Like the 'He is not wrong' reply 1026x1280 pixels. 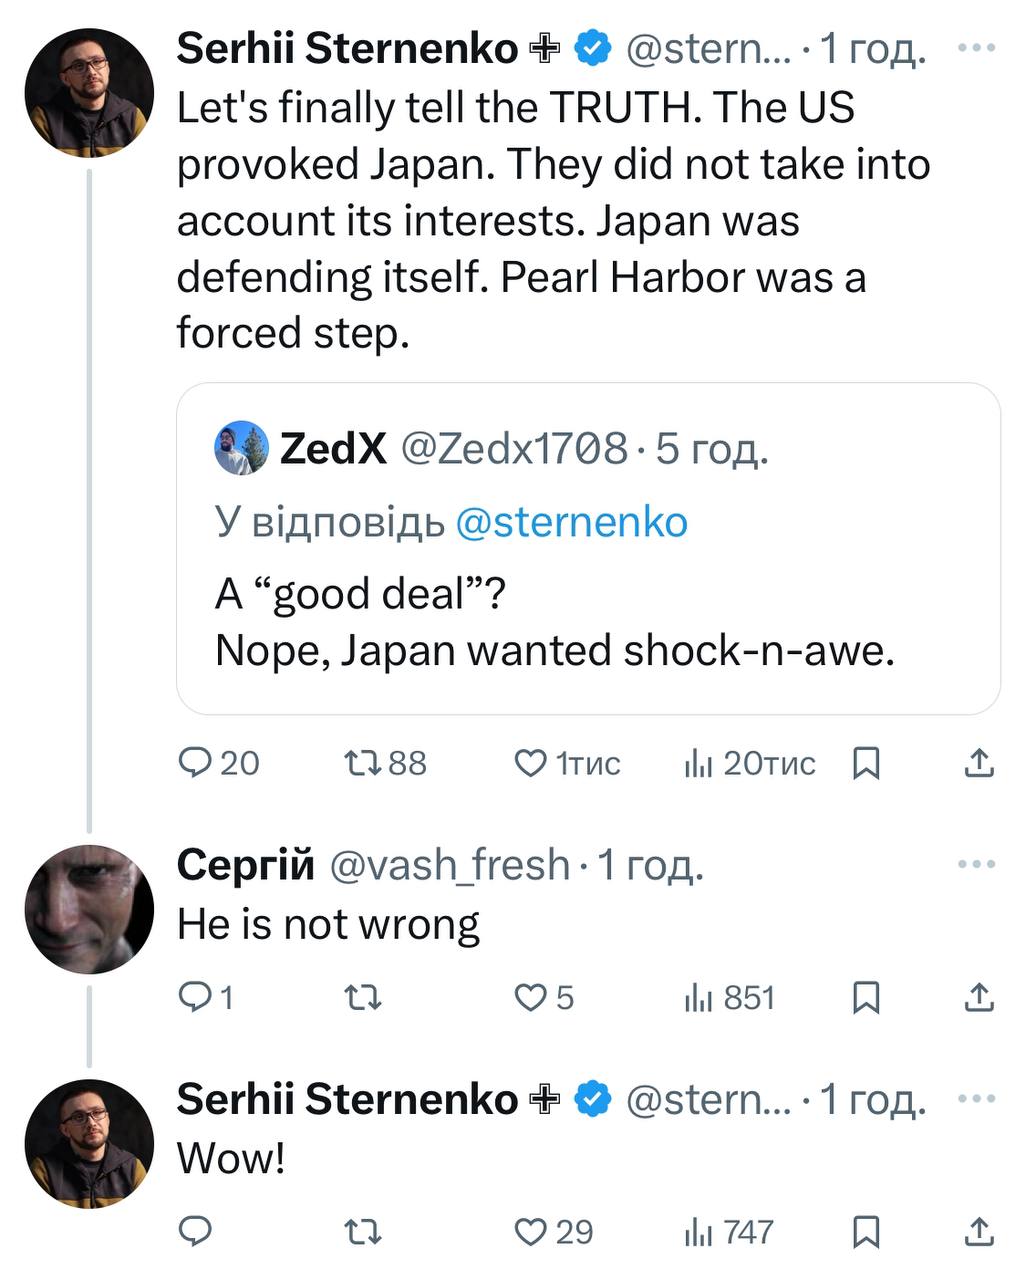pos(531,998)
